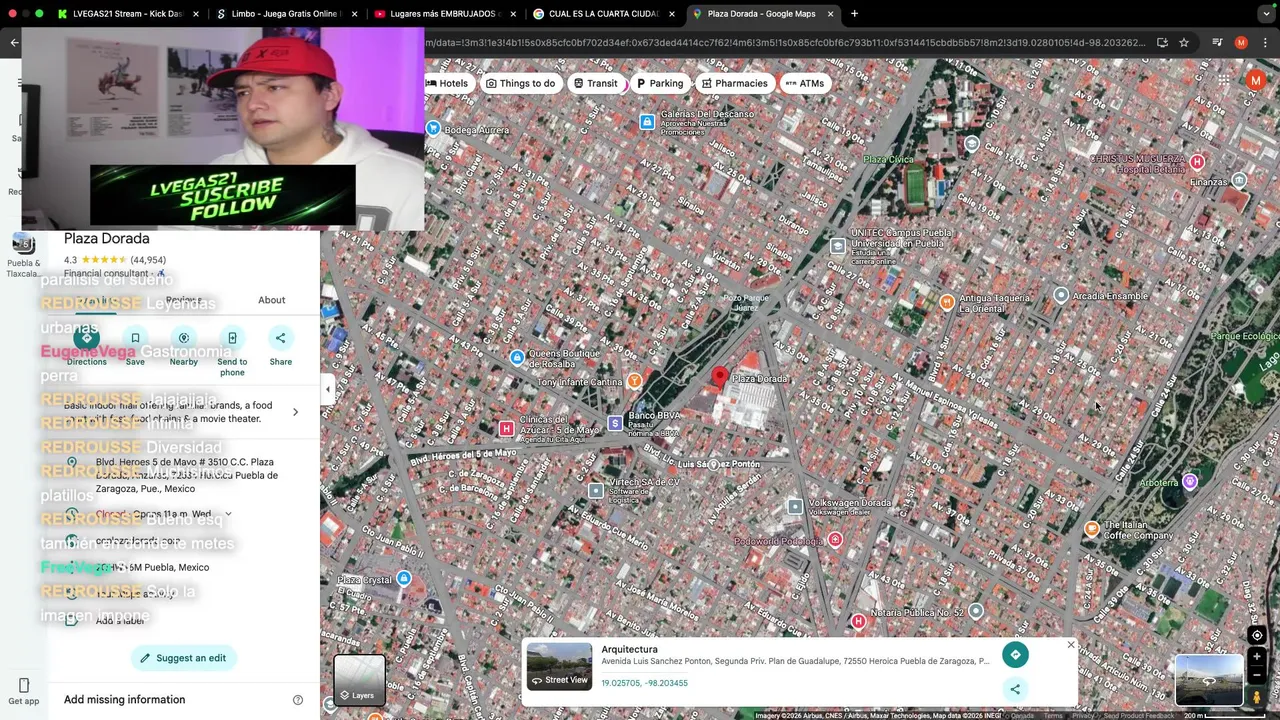Image resolution: width=1280 pixels, height=720 pixels.
Task: Switch to CUAL ES LA CUARTA CIUDAD tab
Action: coord(603,14)
